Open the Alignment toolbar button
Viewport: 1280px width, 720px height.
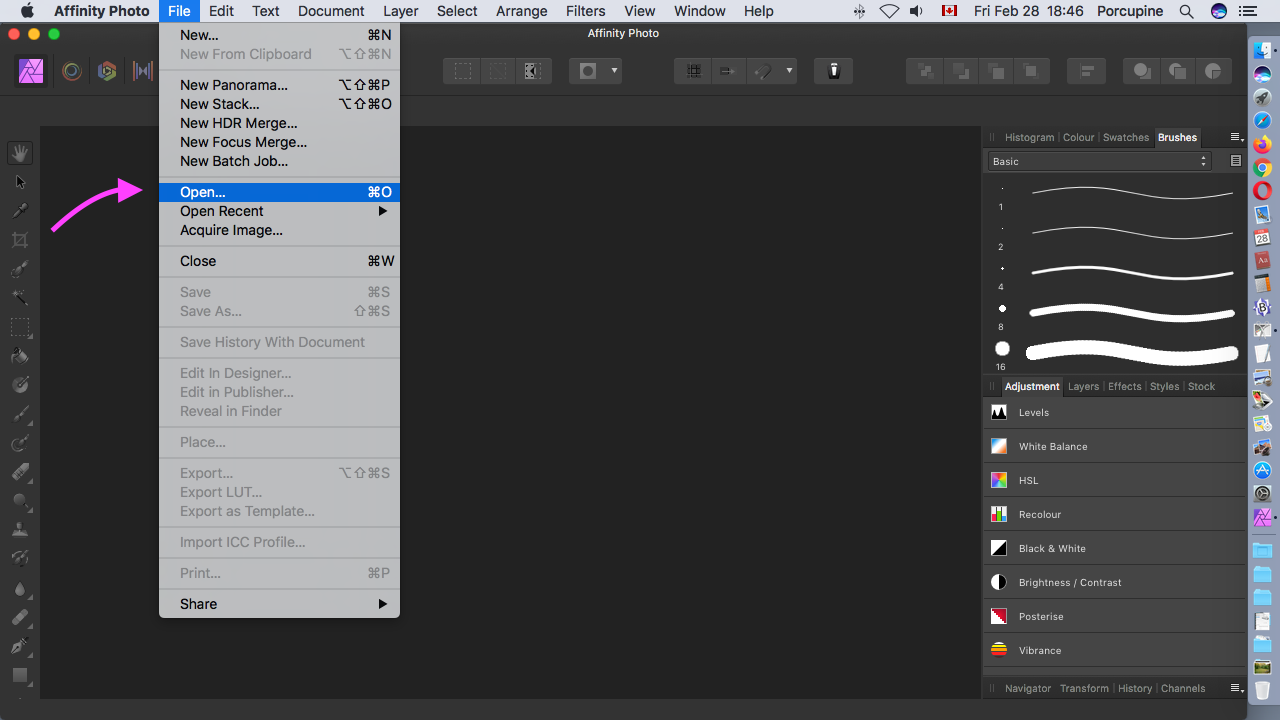point(1085,71)
